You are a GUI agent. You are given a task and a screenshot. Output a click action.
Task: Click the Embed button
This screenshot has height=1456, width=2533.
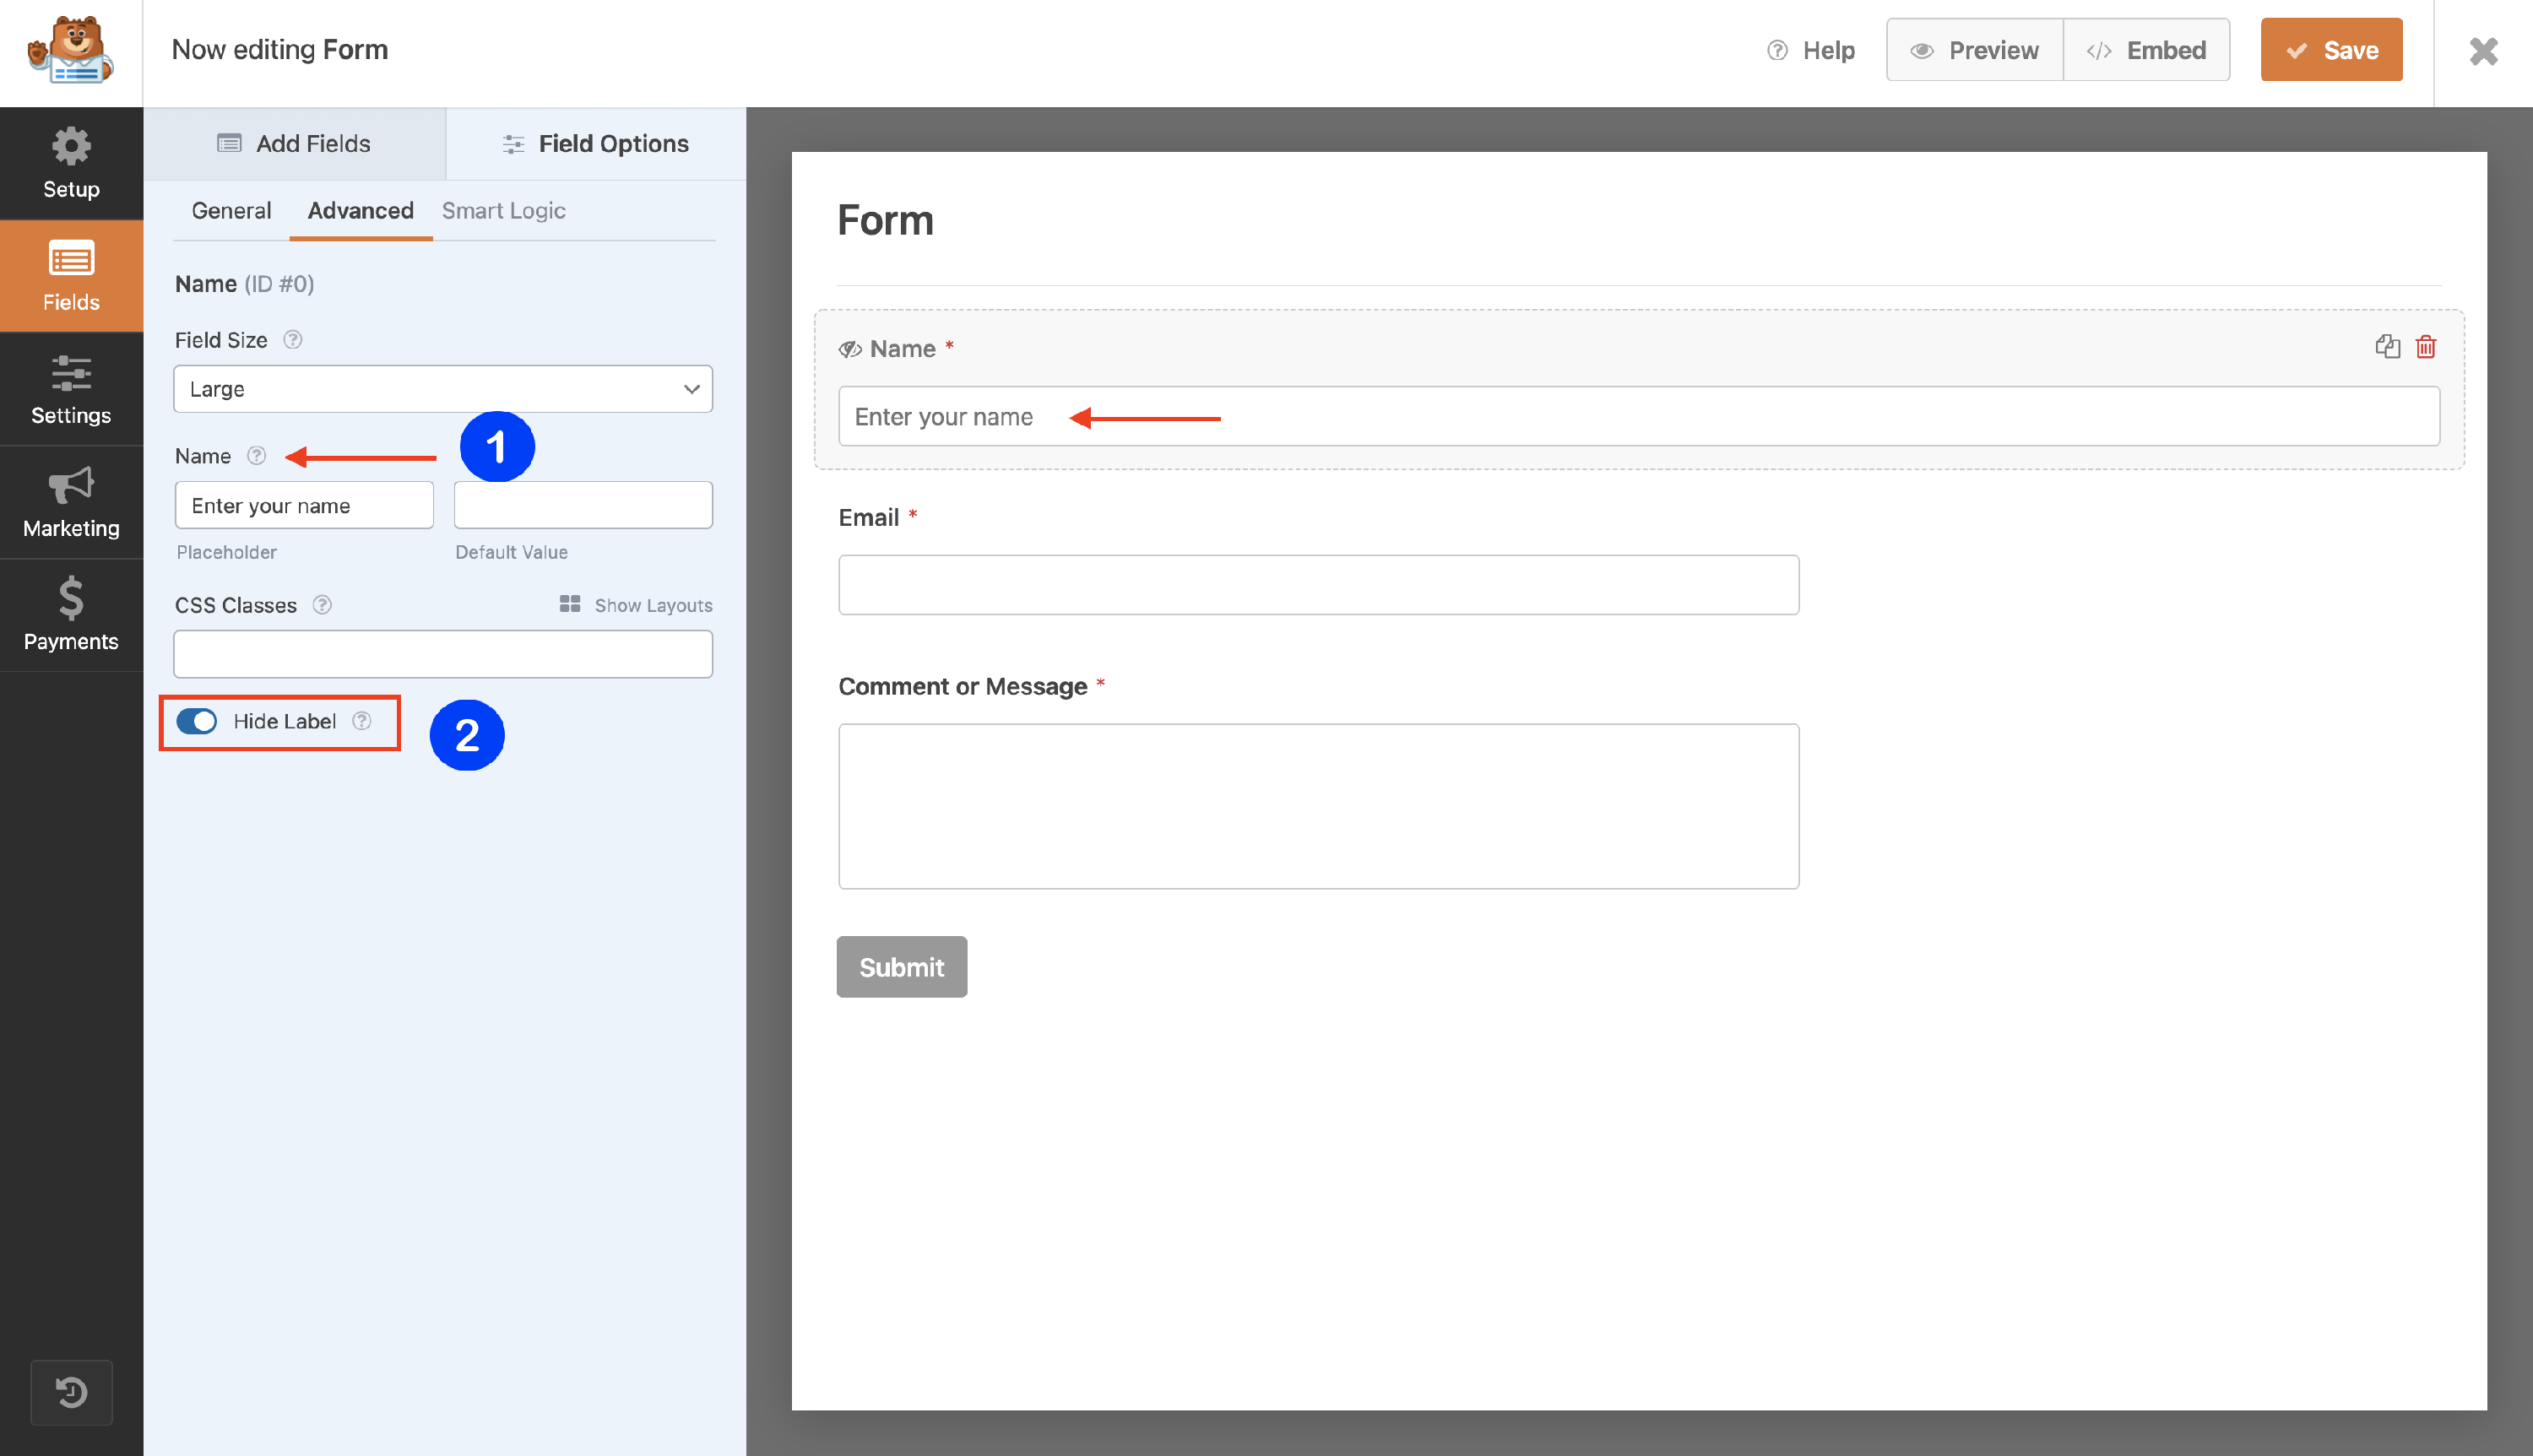[x=2146, y=50]
